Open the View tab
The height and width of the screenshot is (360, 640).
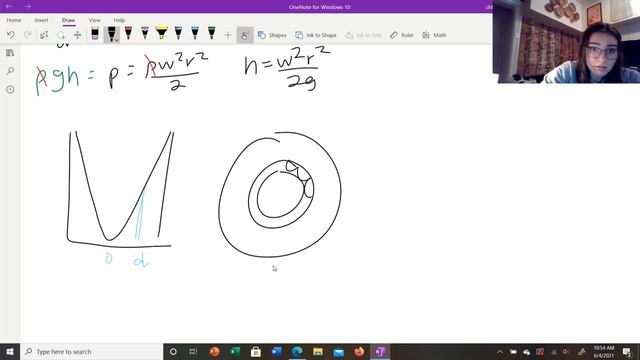coord(95,20)
